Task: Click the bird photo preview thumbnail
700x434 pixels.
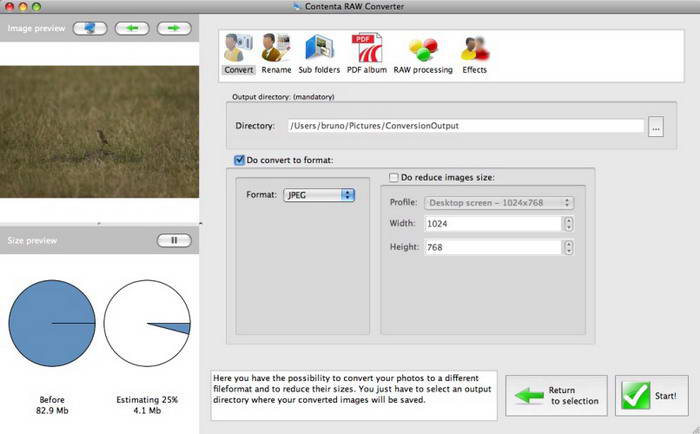Action: [100, 132]
